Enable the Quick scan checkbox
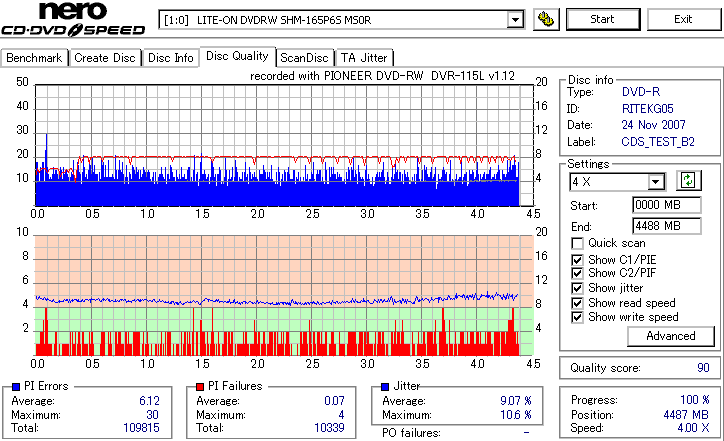This screenshot has width=724, height=441. (577, 243)
